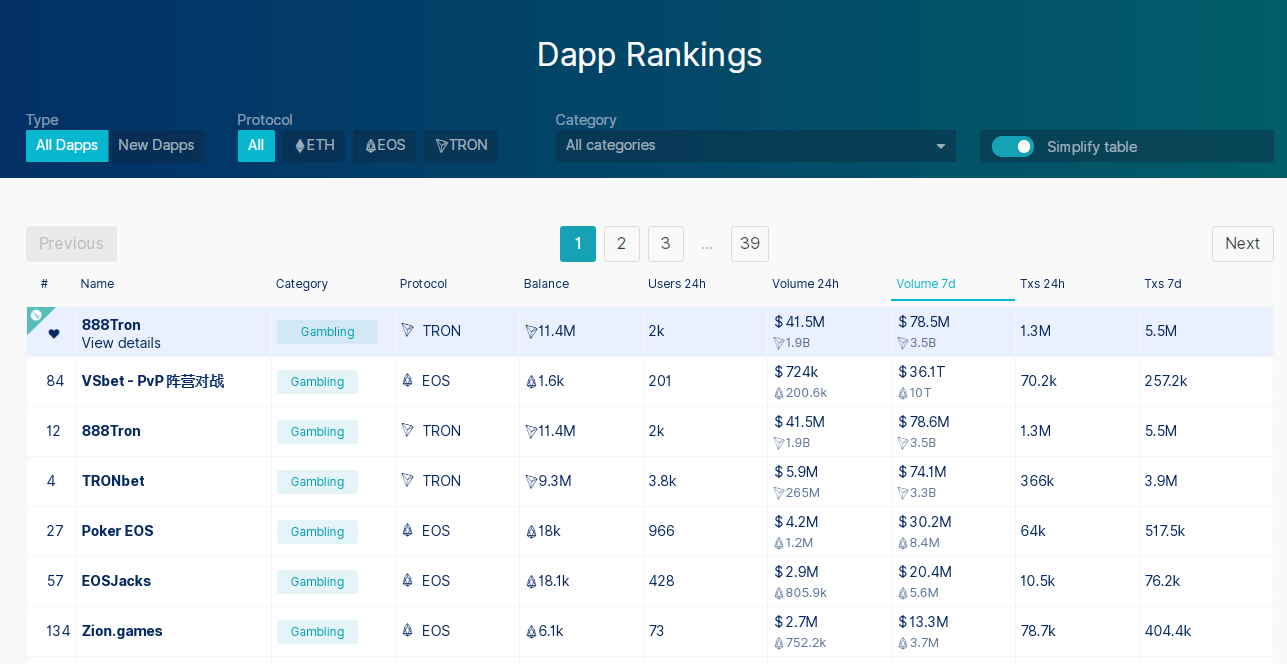This screenshot has width=1287, height=664.
Task: Click the heart icon on promoted 888Tron row
Action: point(54,334)
